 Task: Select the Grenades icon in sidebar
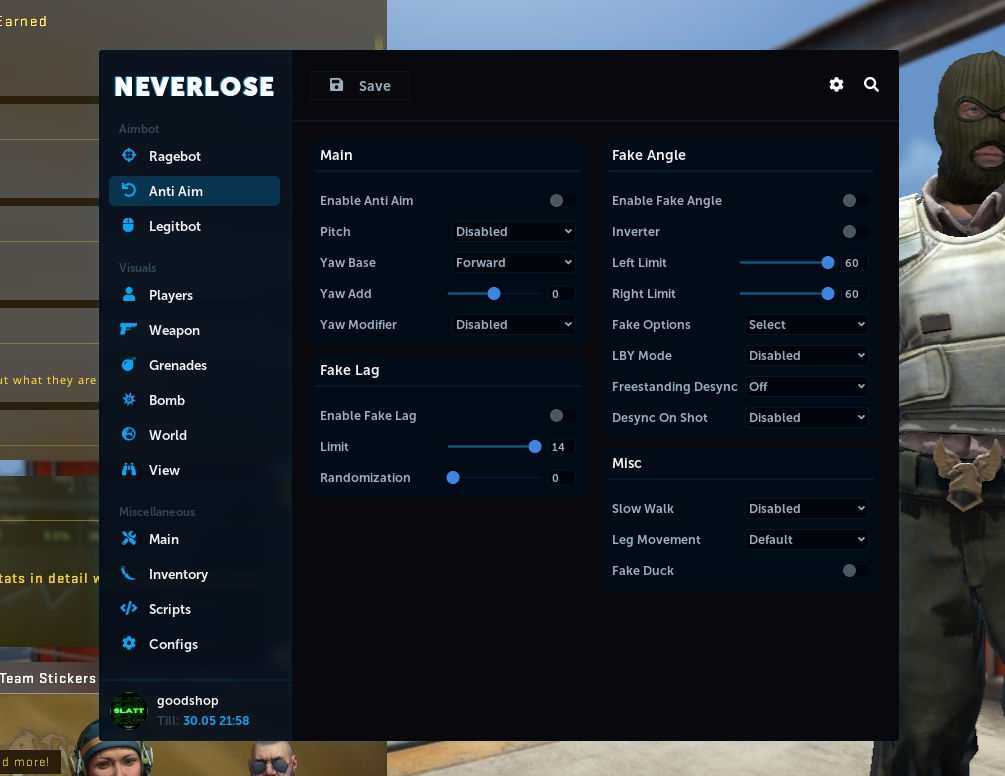129,365
